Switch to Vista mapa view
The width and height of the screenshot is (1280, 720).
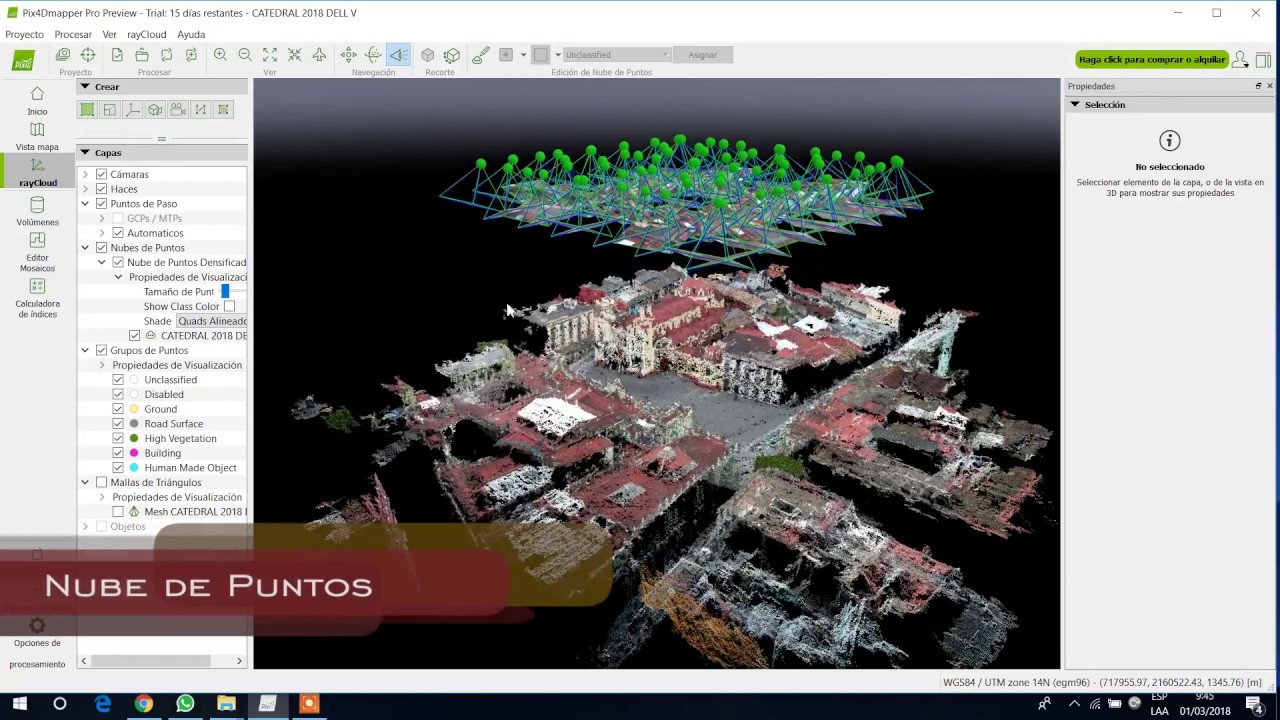pyautogui.click(x=37, y=137)
